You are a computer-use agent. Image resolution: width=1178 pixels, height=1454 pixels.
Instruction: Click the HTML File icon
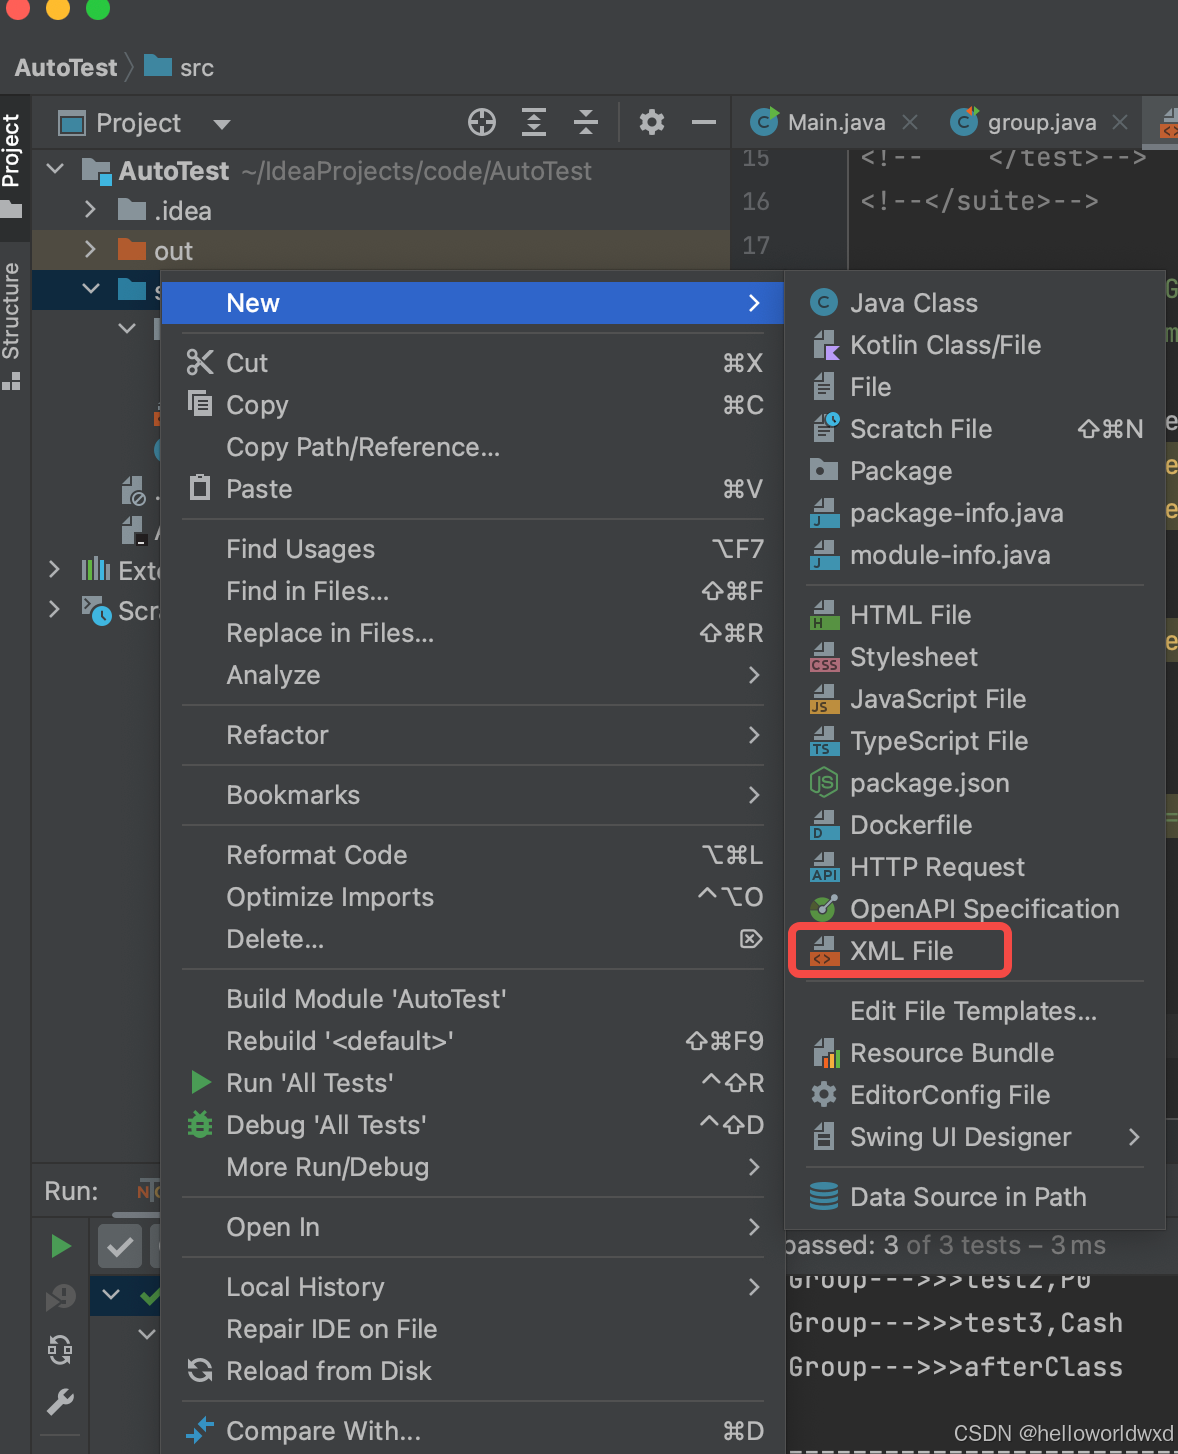coord(824,615)
